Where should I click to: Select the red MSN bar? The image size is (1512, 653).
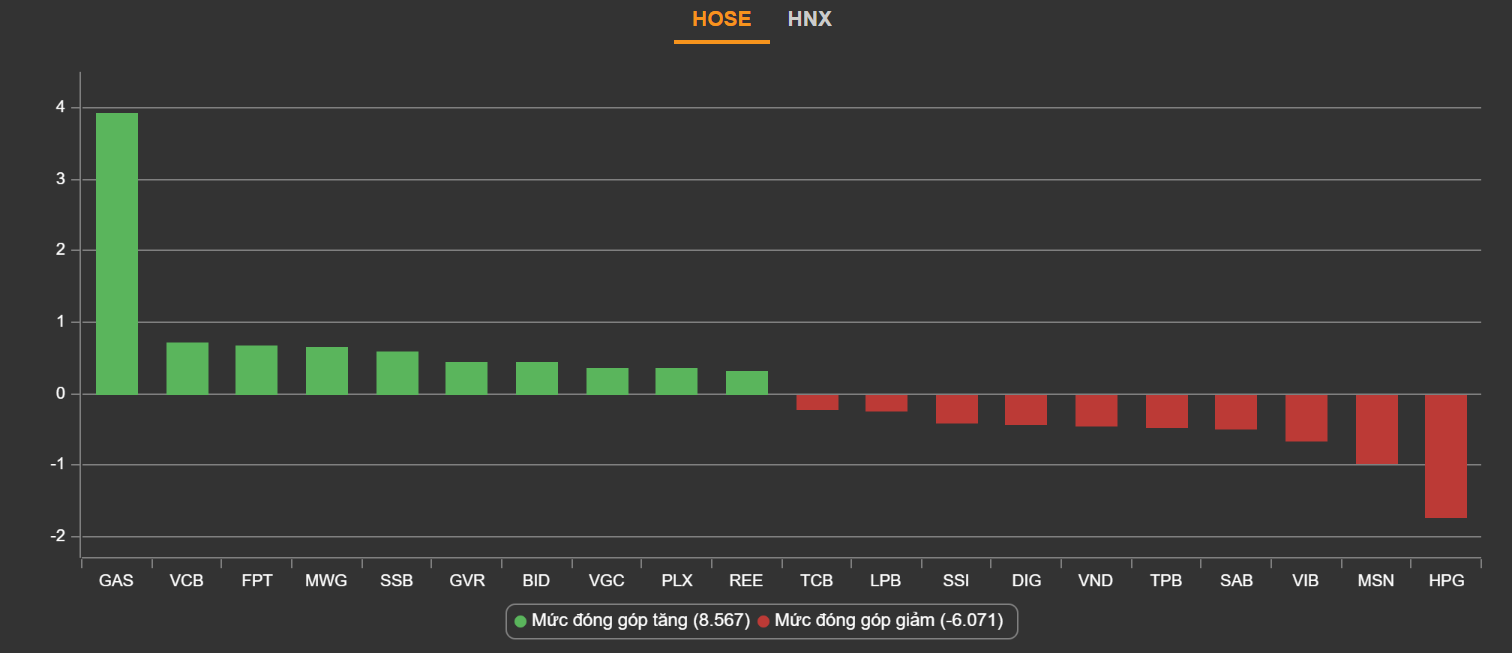(x=1376, y=429)
